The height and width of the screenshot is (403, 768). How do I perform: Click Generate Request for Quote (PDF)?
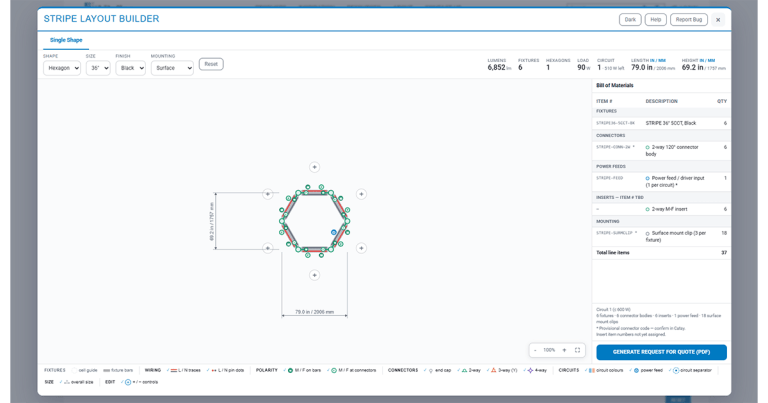coord(661,352)
